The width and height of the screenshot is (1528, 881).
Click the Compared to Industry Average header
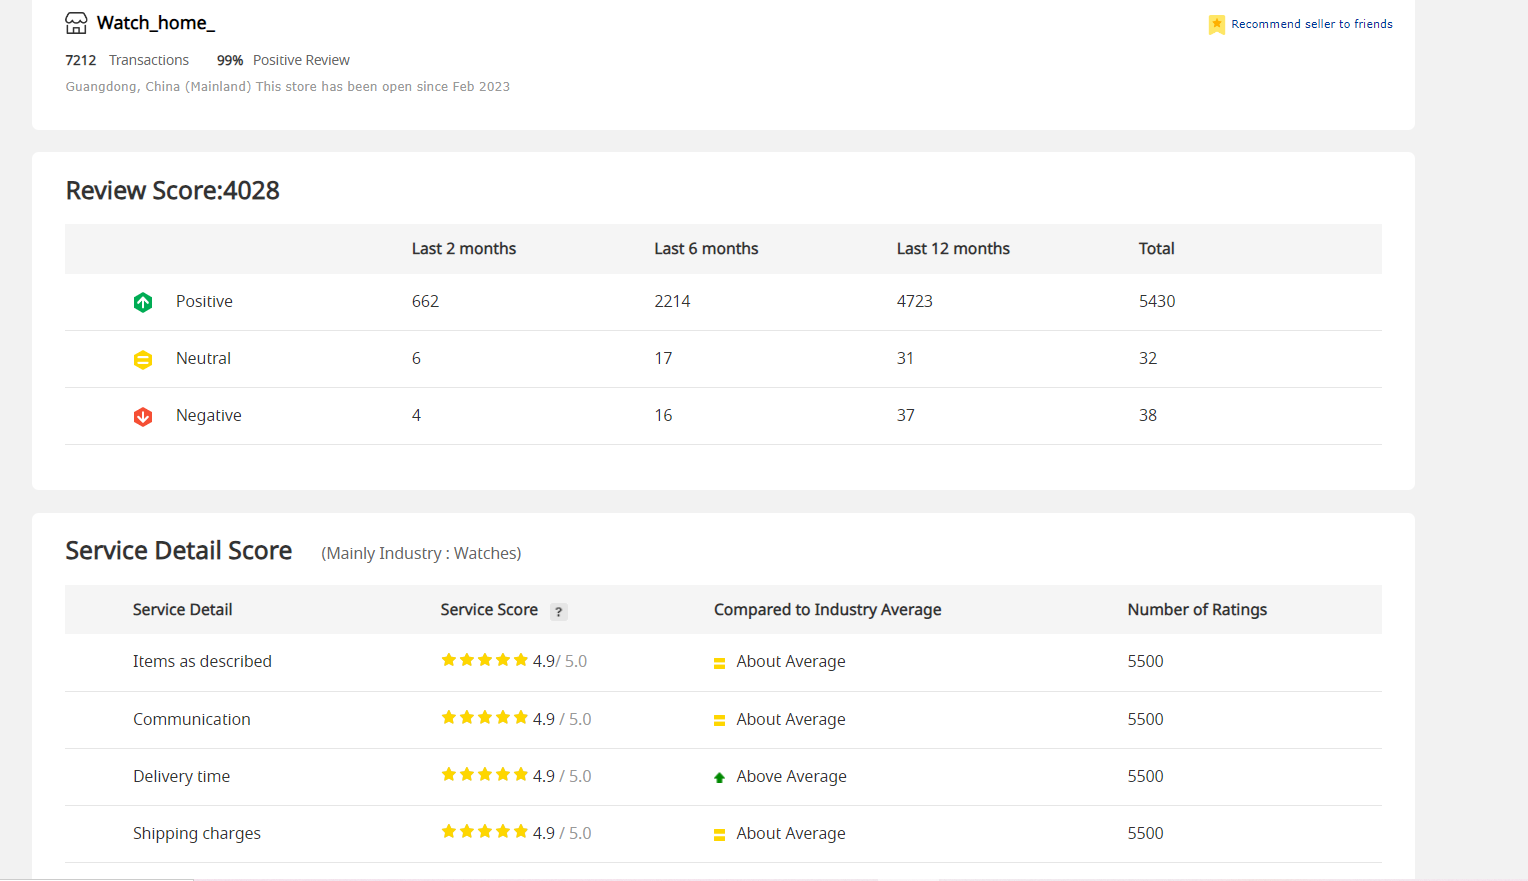[x=828, y=610]
